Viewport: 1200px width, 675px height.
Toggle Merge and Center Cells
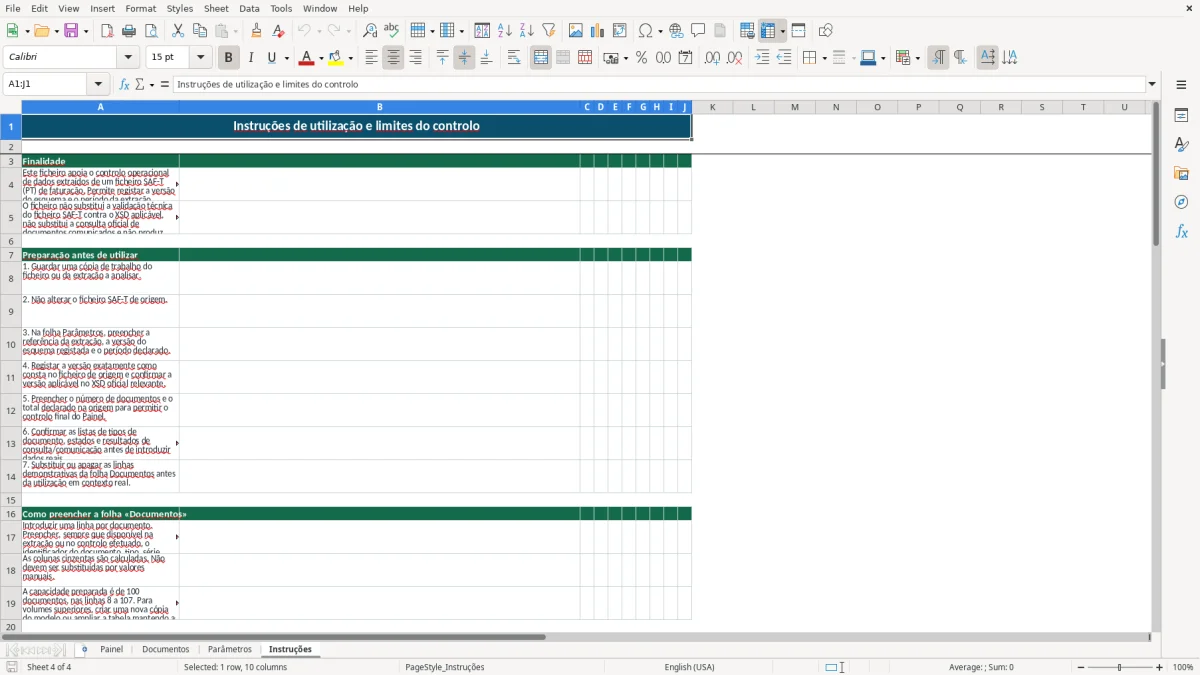pyautogui.click(x=541, y=58)
